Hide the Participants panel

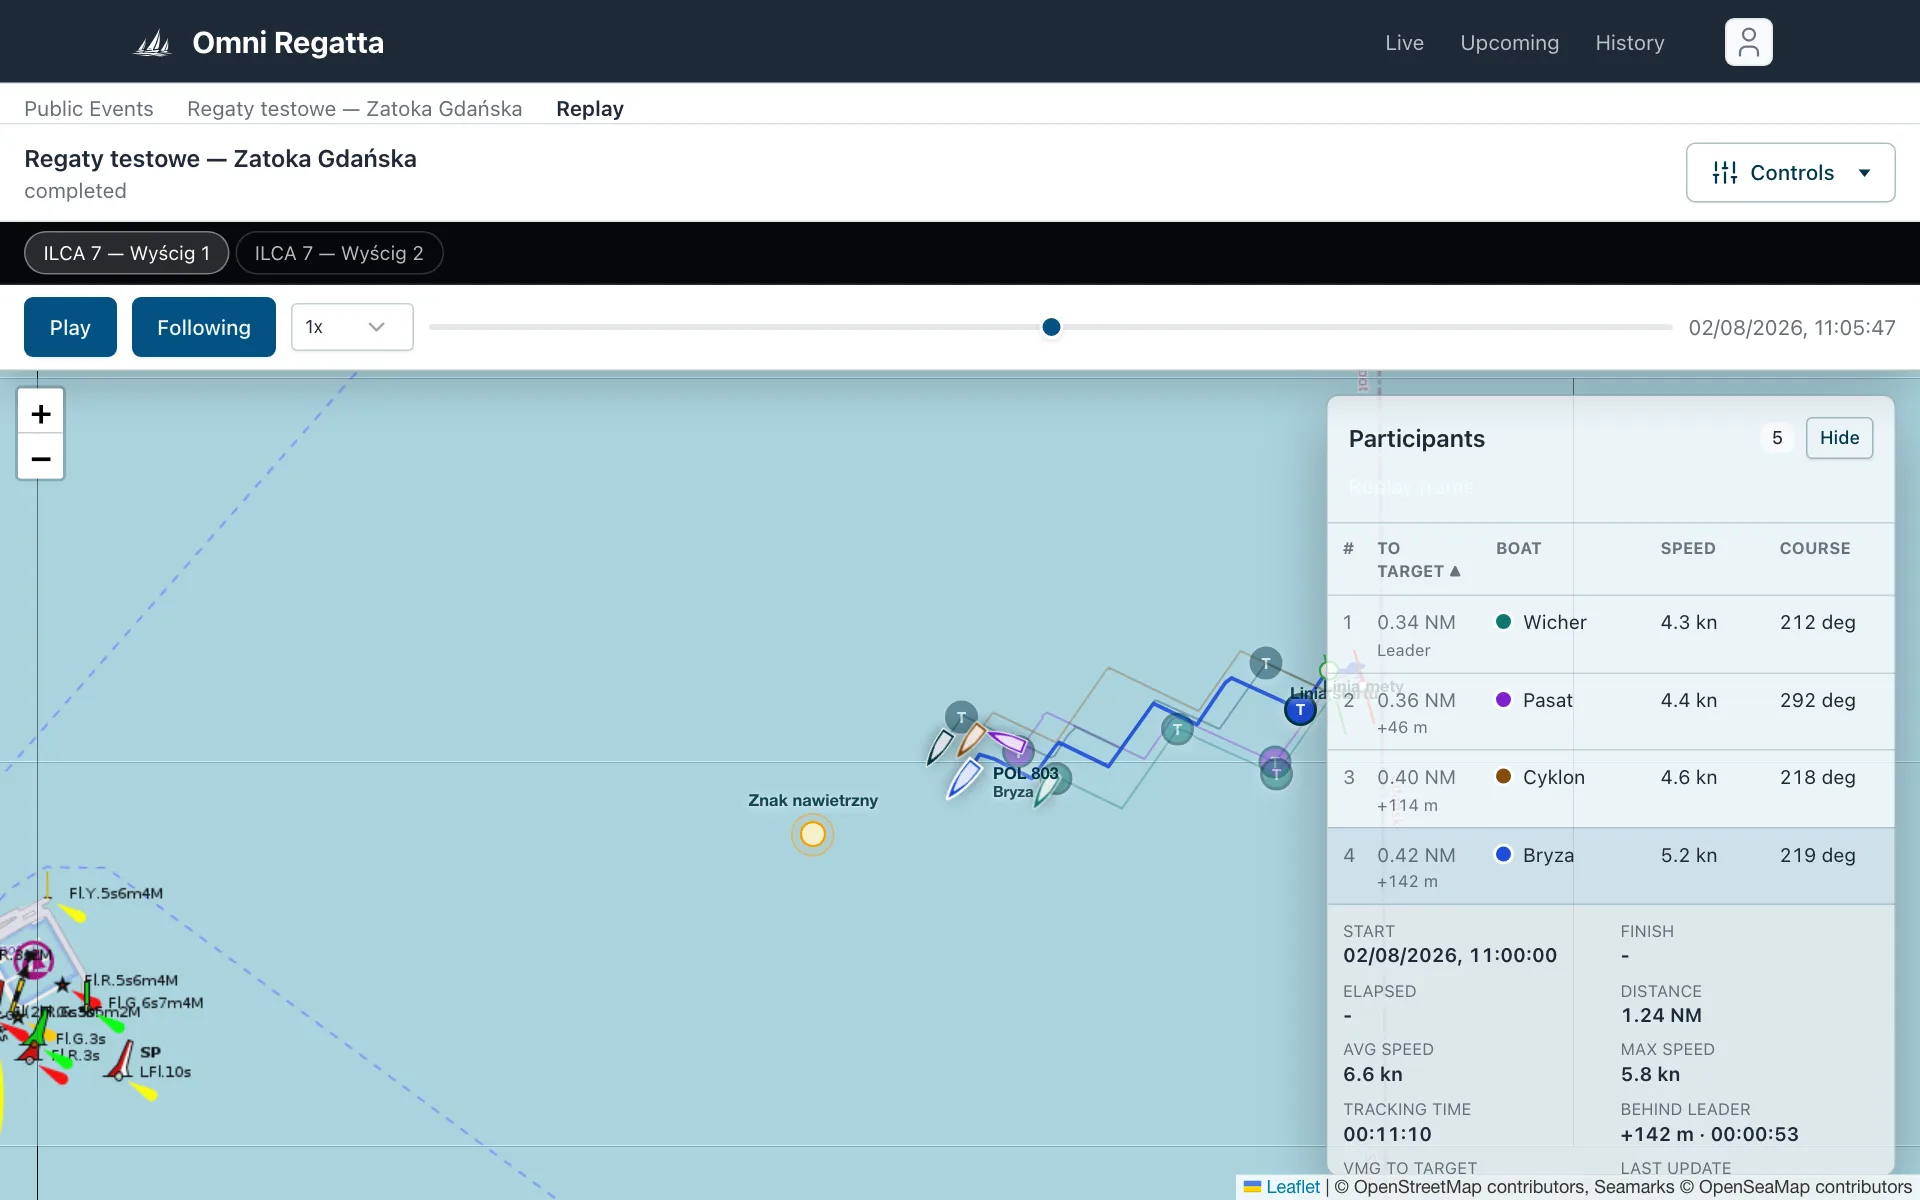click(1839, 438)
